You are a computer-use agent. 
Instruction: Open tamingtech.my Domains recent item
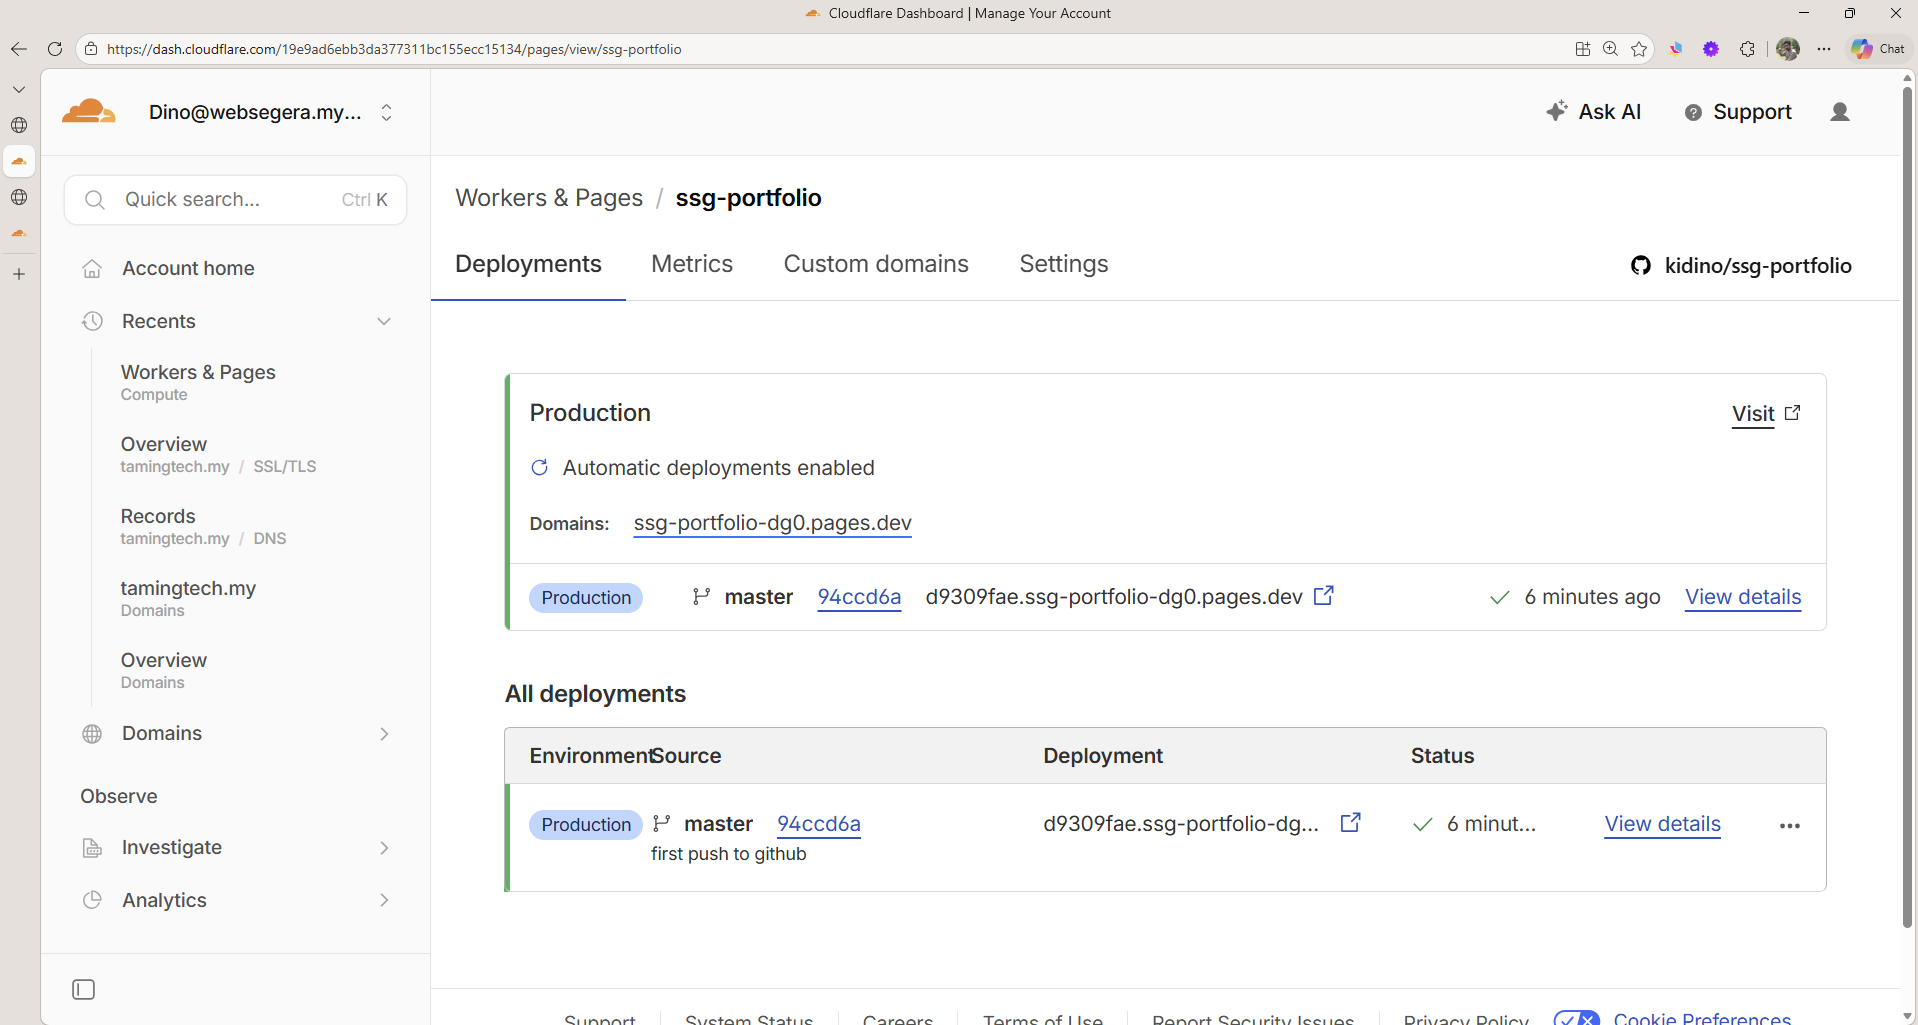point(188,598)
